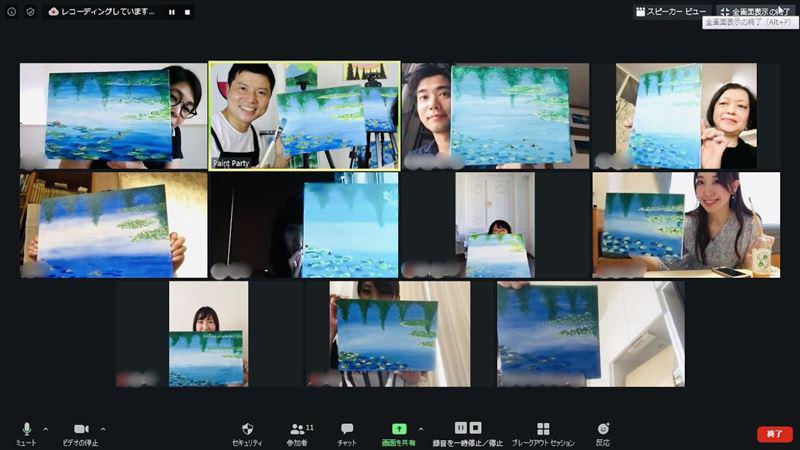Select the dark tile showing a bright blue painting
Viewport: 800px width, 450px height.
click(304, 225)
